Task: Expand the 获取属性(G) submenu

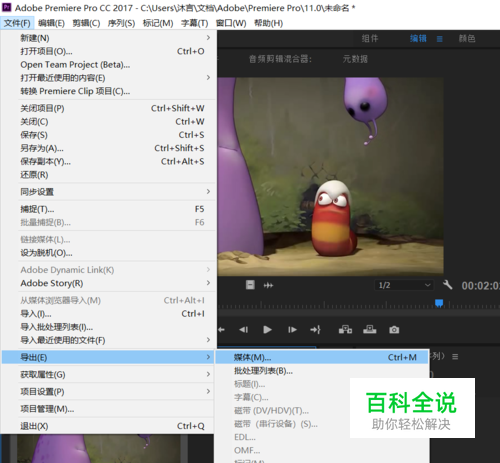Action: coord(108,374)
